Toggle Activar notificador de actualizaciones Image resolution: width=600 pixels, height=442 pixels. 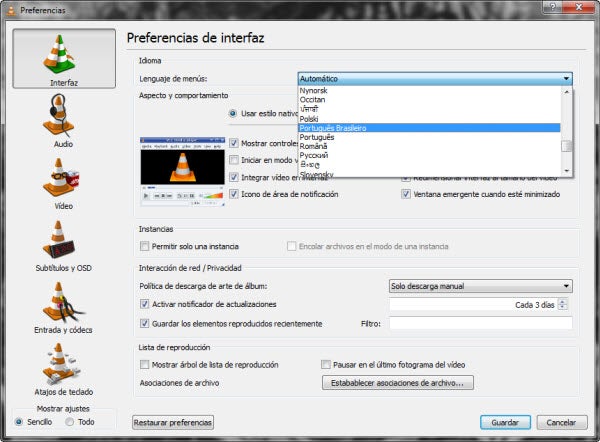click(x=145, y=304)
